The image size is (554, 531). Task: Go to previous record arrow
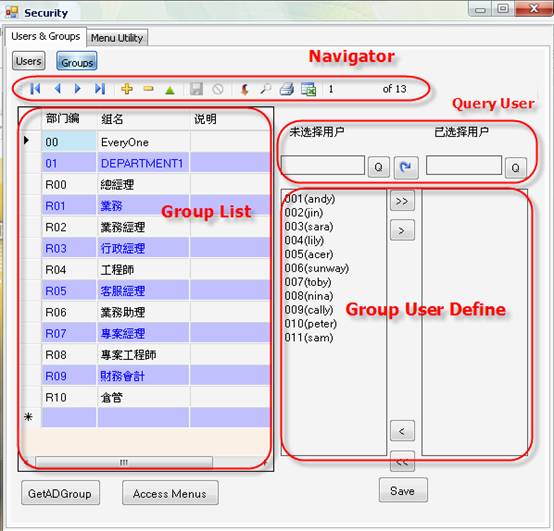[58, 88]
